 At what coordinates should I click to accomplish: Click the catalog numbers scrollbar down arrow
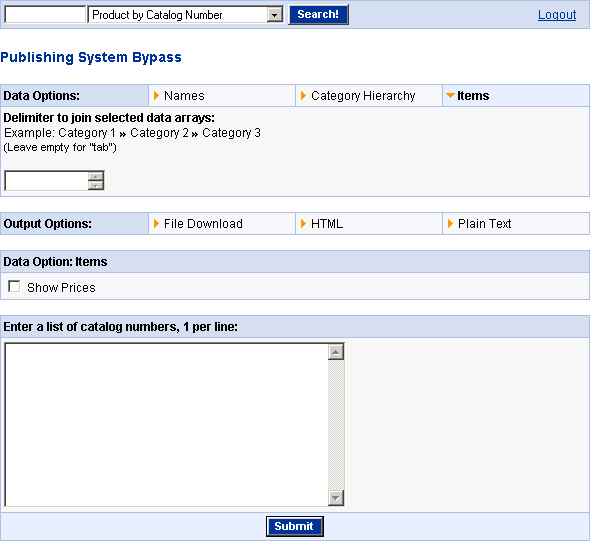336,498
